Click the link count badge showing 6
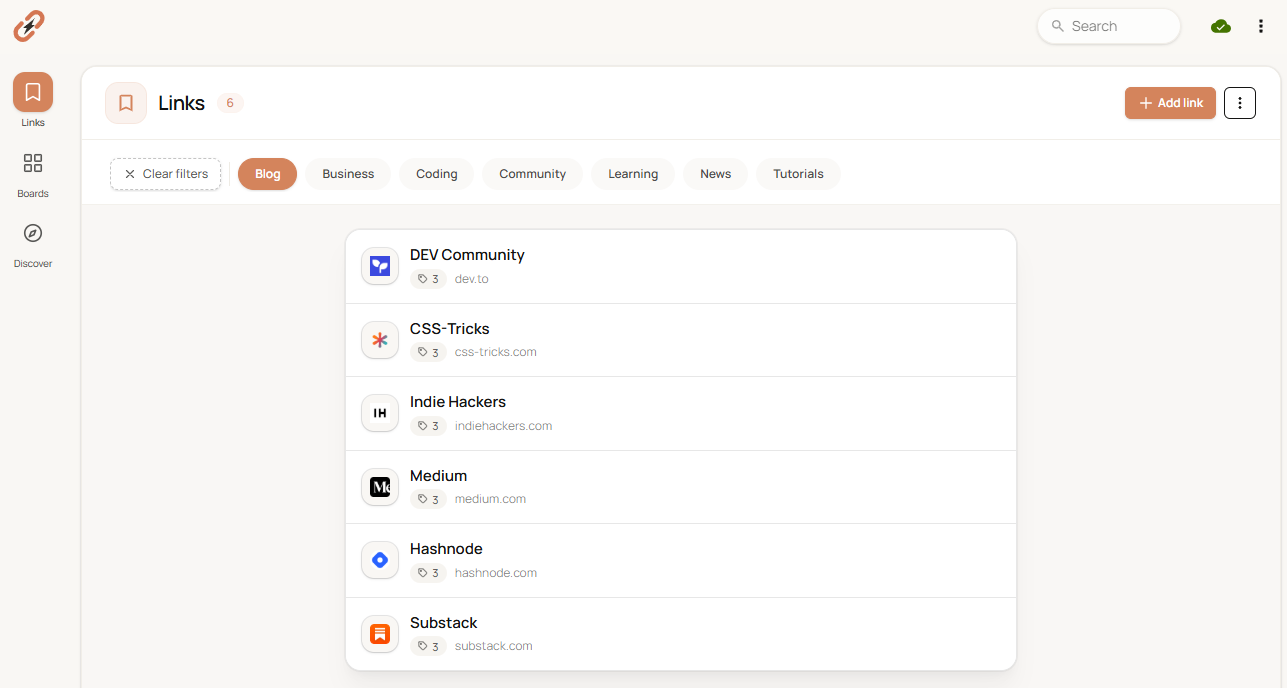Image resolution: width=1287 pixels, height=688 pixels. click(x=230, y=103)
